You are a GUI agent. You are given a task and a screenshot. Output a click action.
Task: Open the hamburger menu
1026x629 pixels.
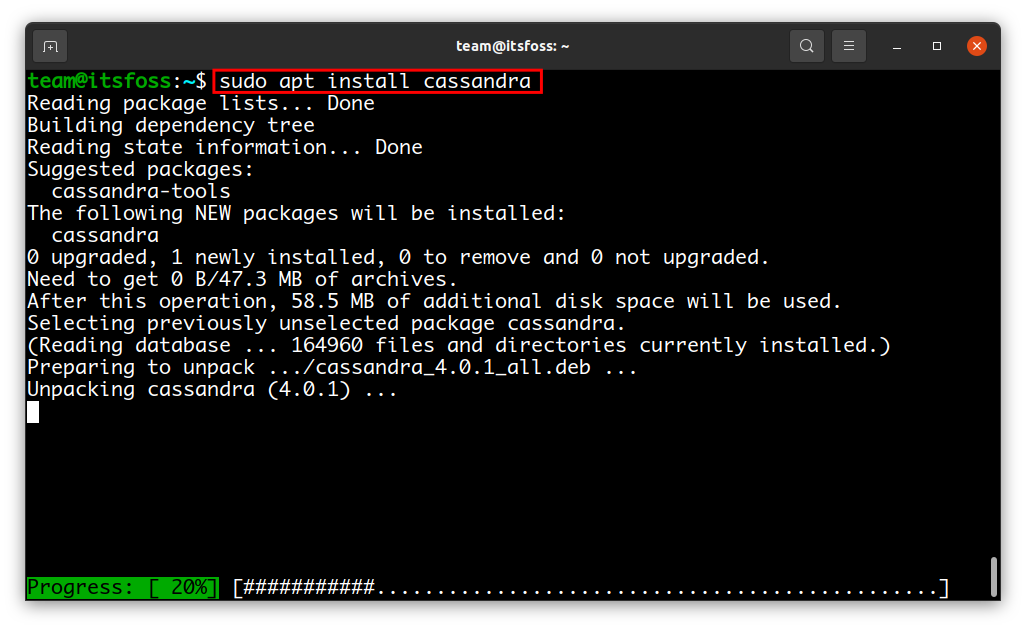849,46
